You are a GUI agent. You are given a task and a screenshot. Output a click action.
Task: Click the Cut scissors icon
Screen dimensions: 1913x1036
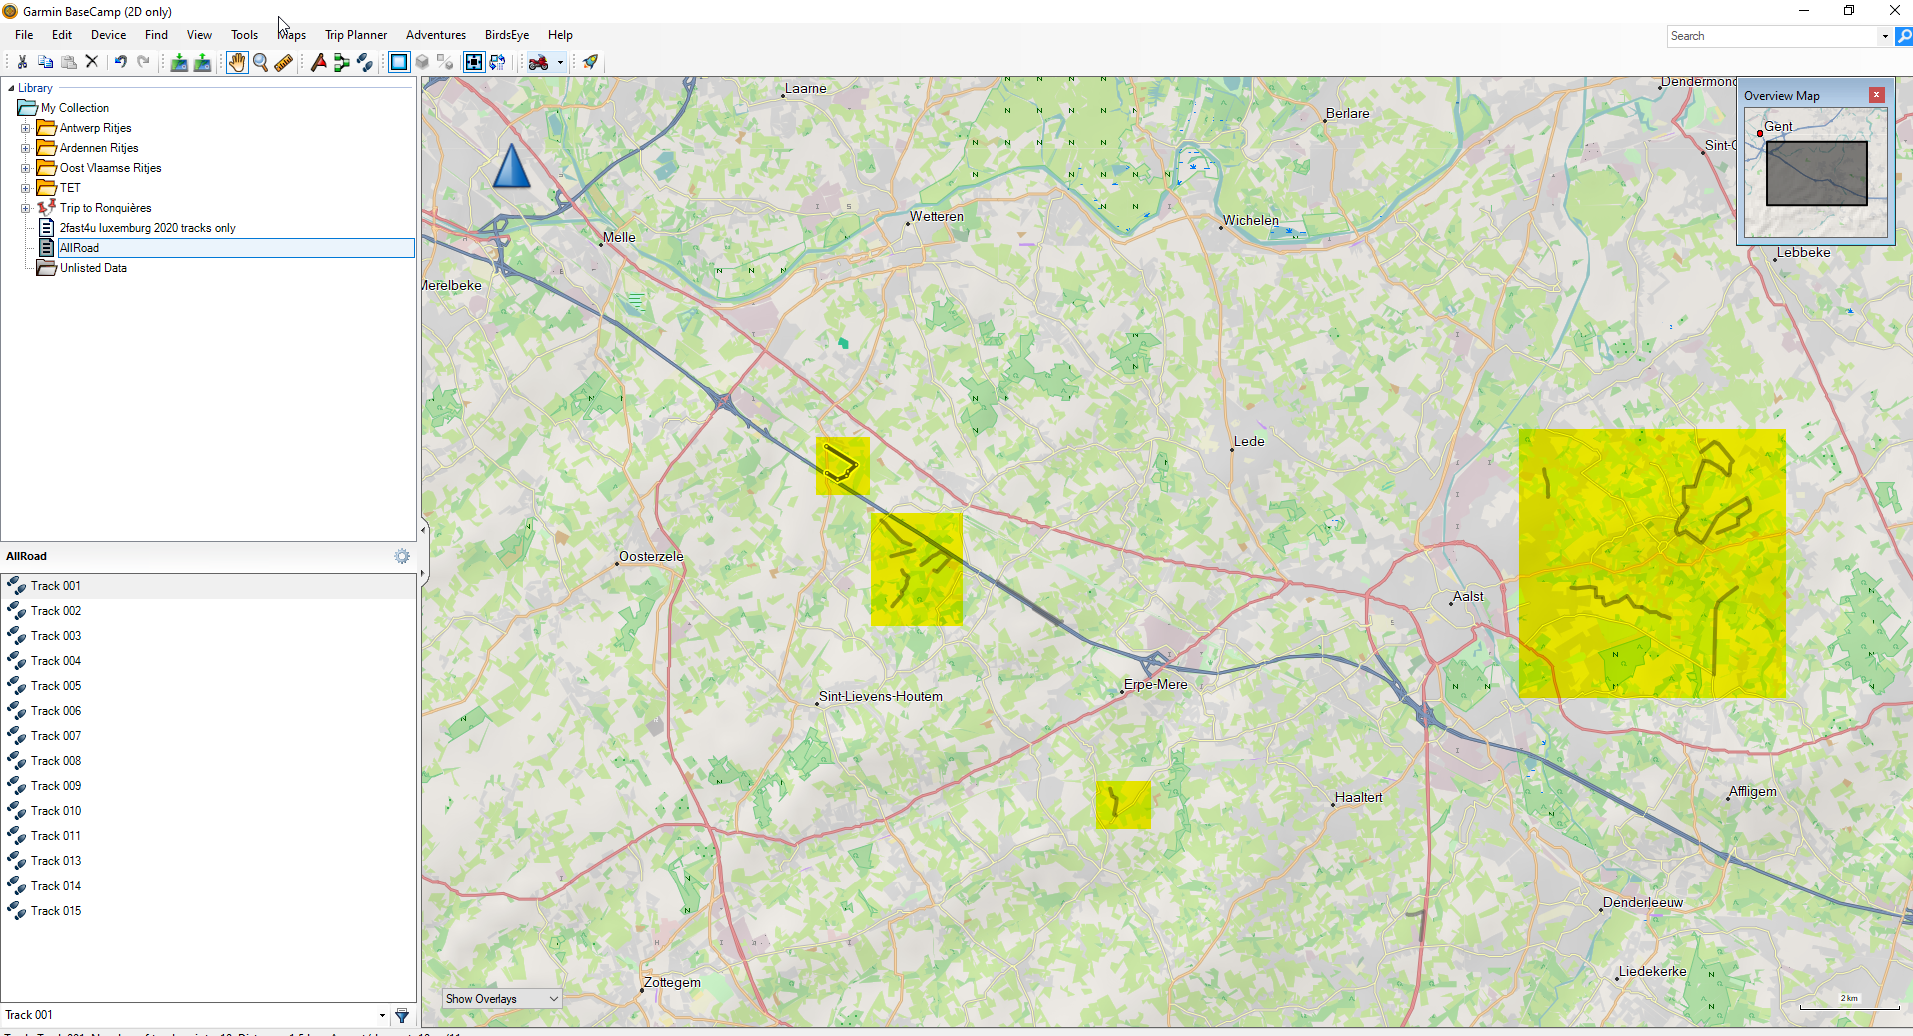[x=22, y=62]
